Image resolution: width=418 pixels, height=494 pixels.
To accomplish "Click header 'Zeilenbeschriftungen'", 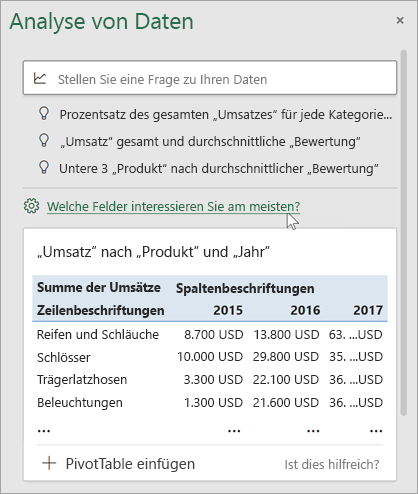I will coord(101,311).
